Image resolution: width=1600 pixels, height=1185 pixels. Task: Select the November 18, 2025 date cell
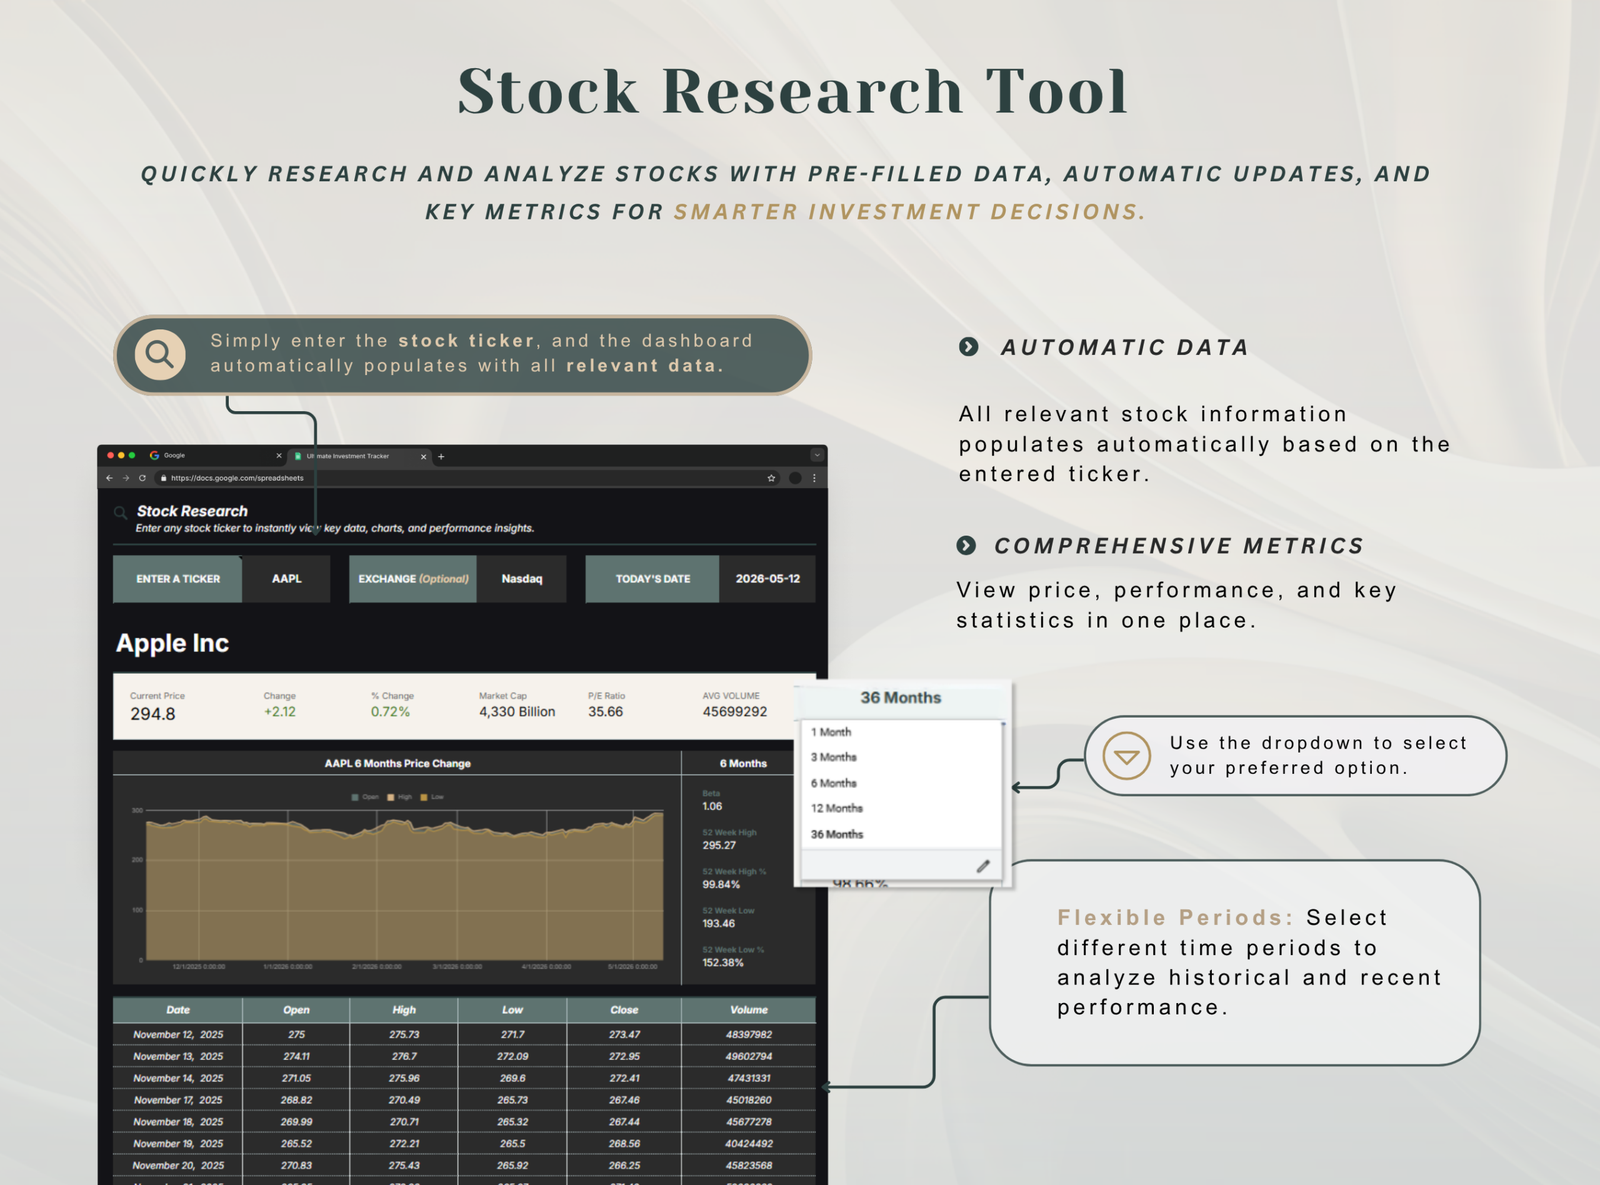pyautogui.click(x=178, y=1122)
